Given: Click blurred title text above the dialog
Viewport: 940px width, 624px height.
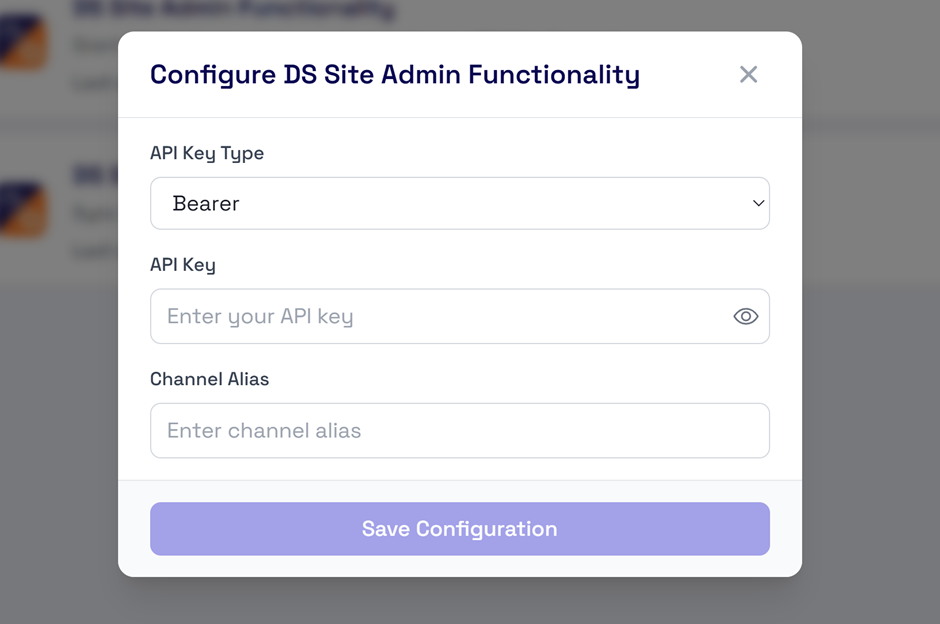Looking at the screenshot, I should click(x=234, y=10).
